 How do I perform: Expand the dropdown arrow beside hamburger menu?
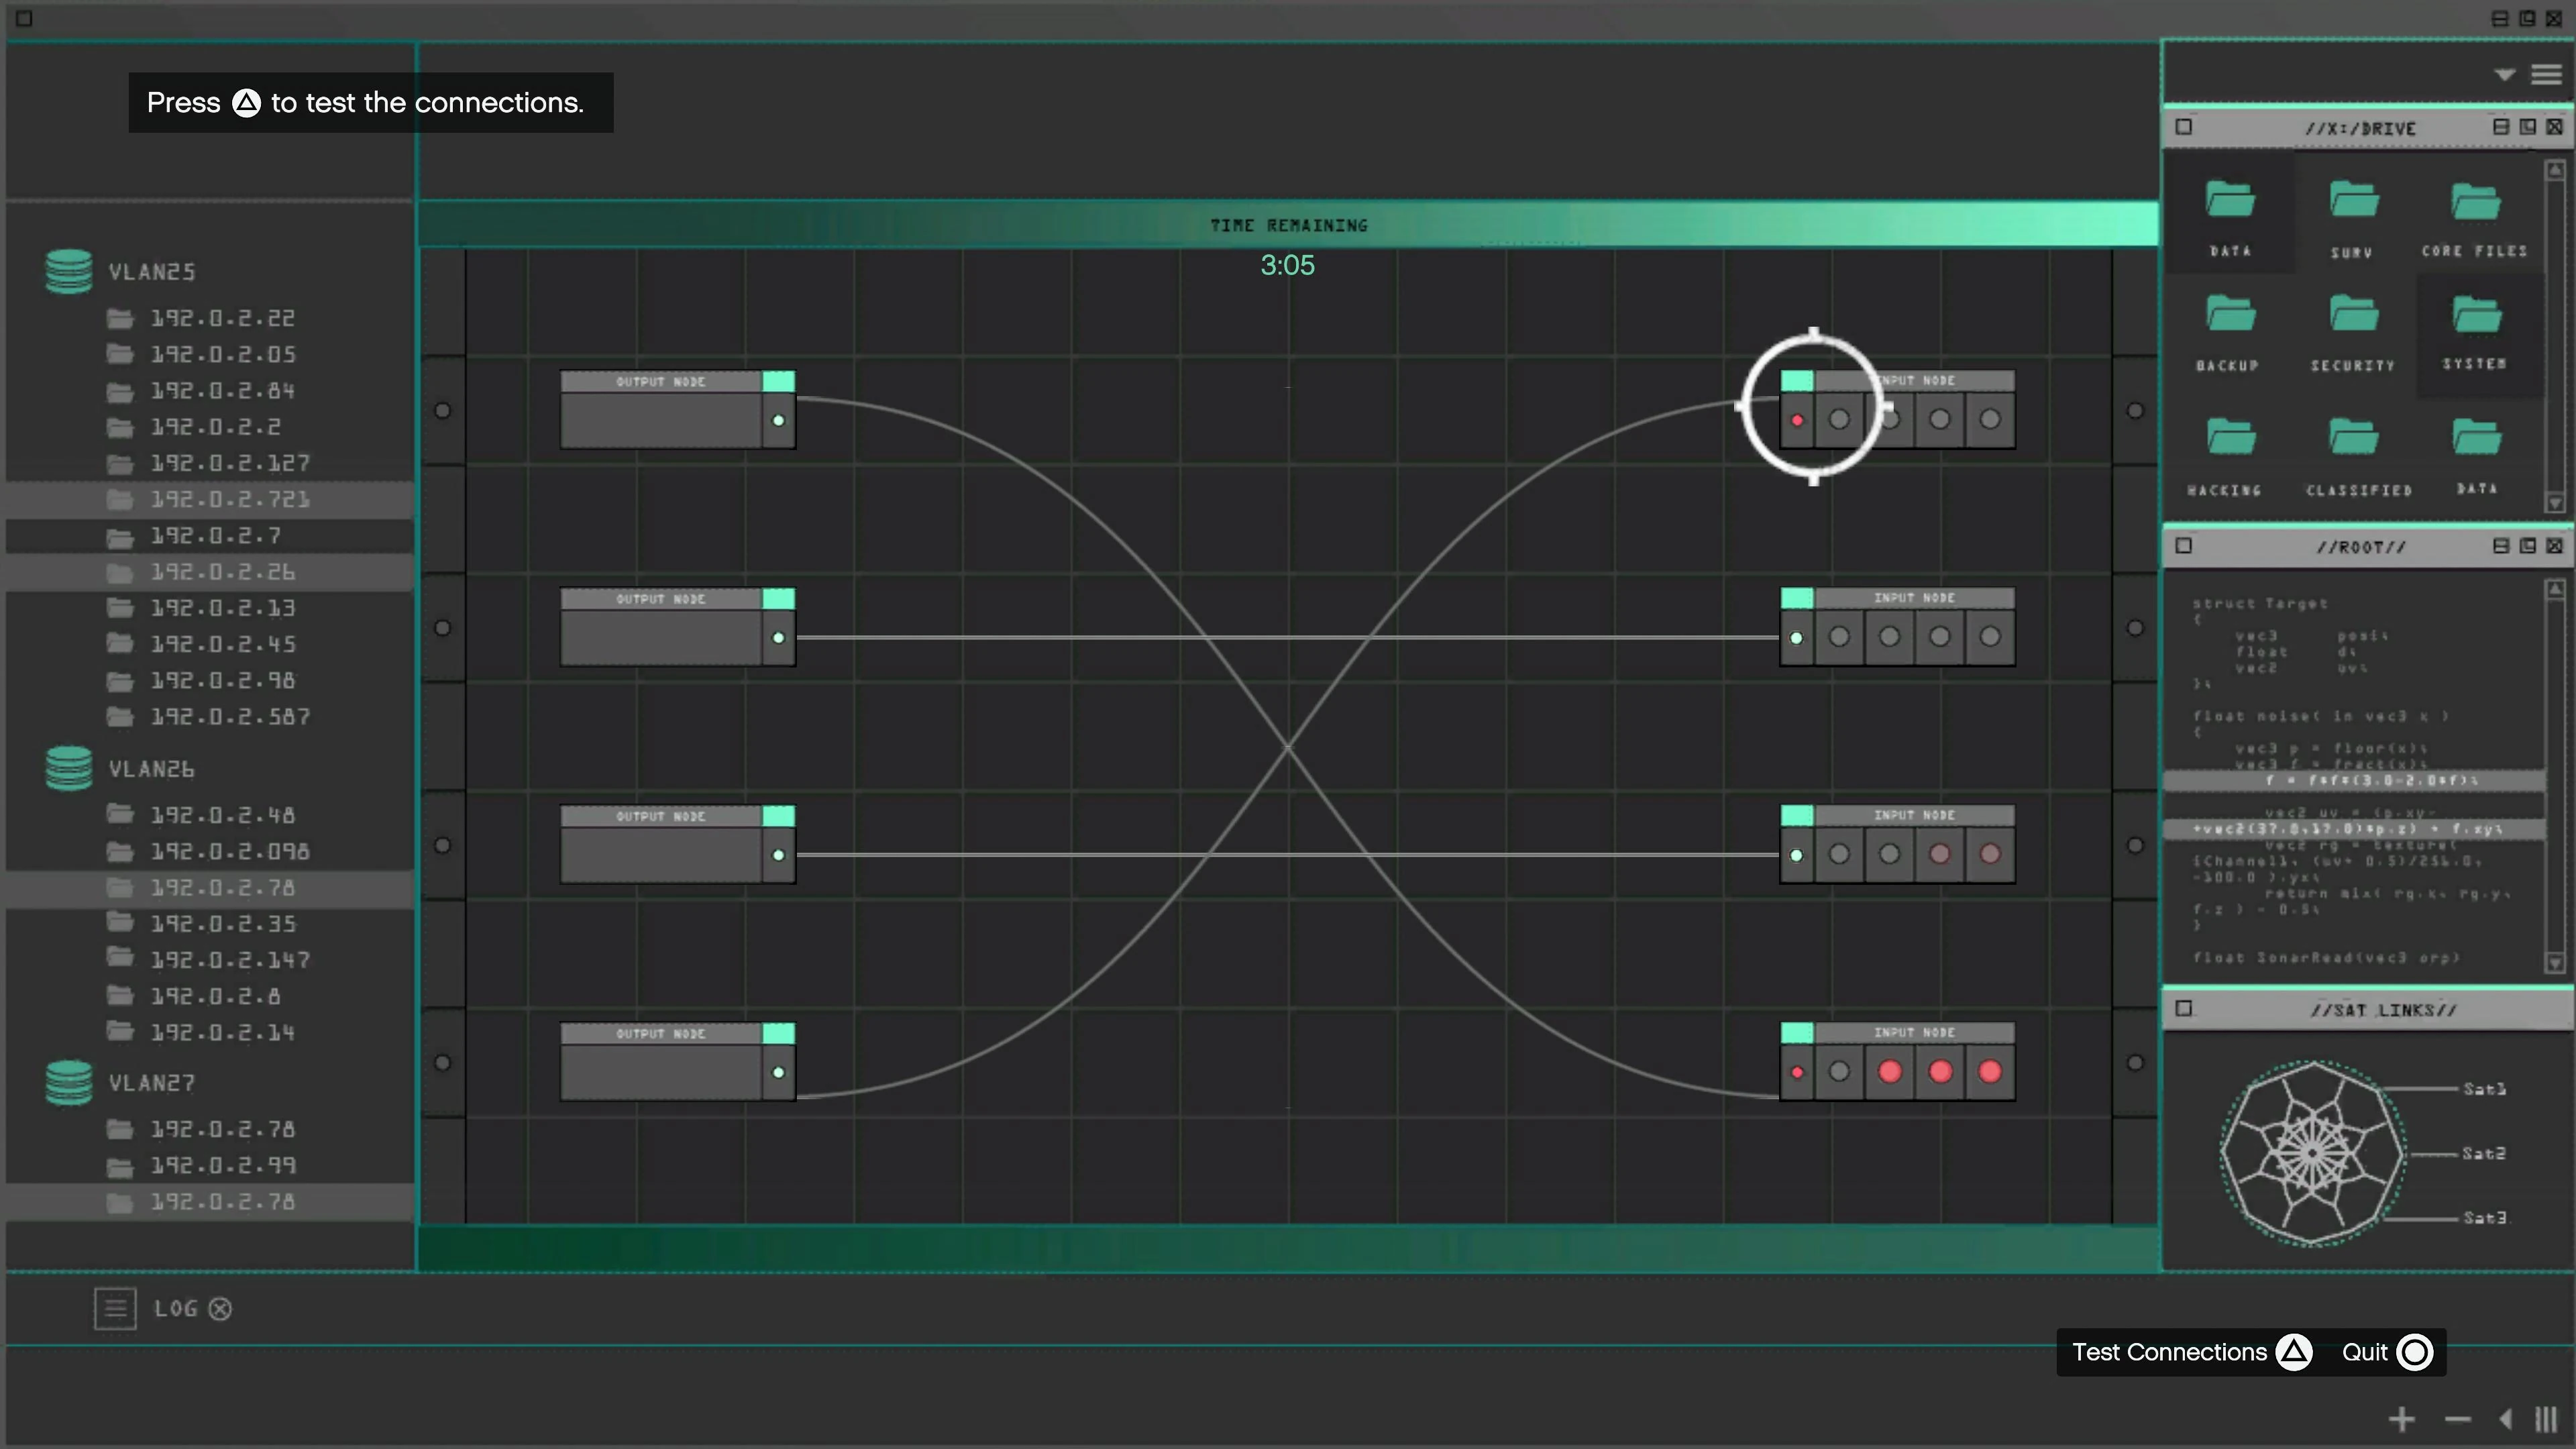[x=2504, y=75]
